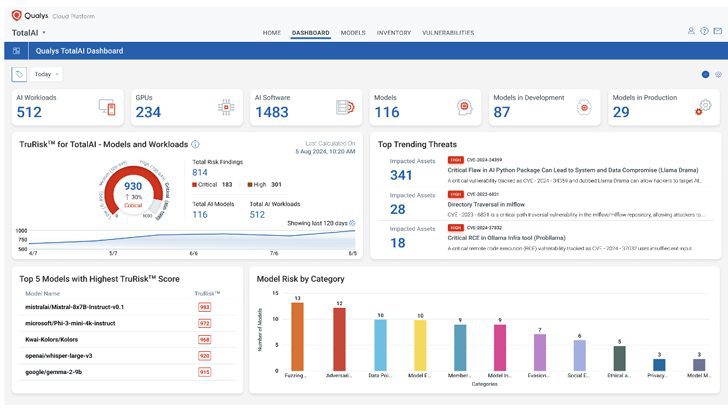Open the help question mark icon
The height and width of the screenshot is (410, 728).
coord(704,31)
